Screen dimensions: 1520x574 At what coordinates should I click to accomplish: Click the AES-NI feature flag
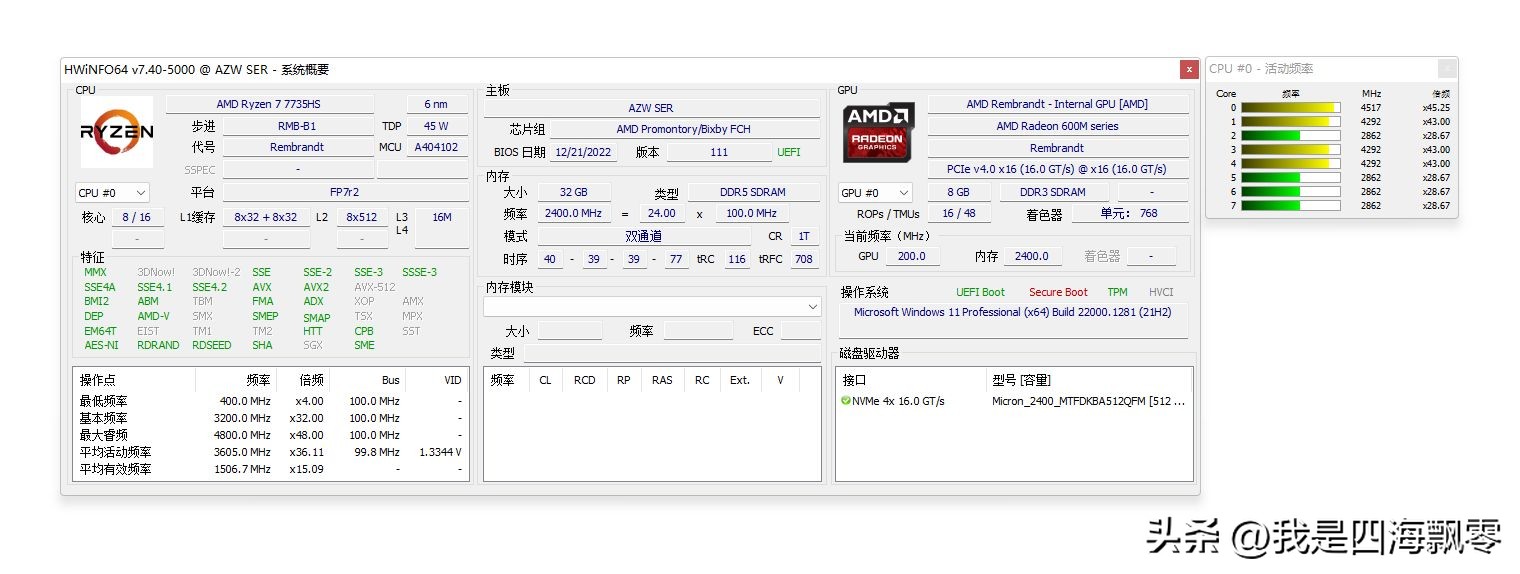coord(101,345)
